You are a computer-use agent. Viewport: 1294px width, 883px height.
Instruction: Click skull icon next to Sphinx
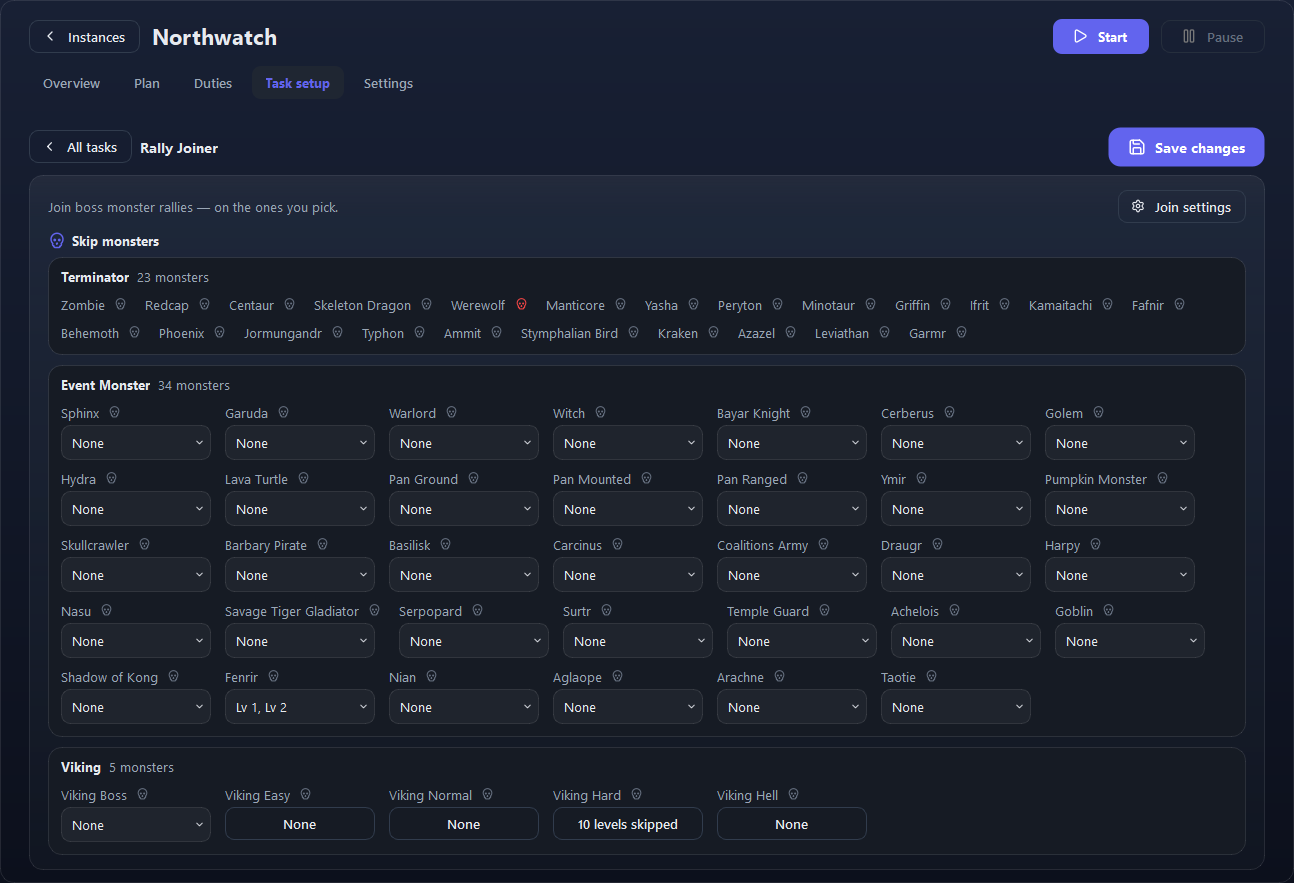[x=115, y=413]
